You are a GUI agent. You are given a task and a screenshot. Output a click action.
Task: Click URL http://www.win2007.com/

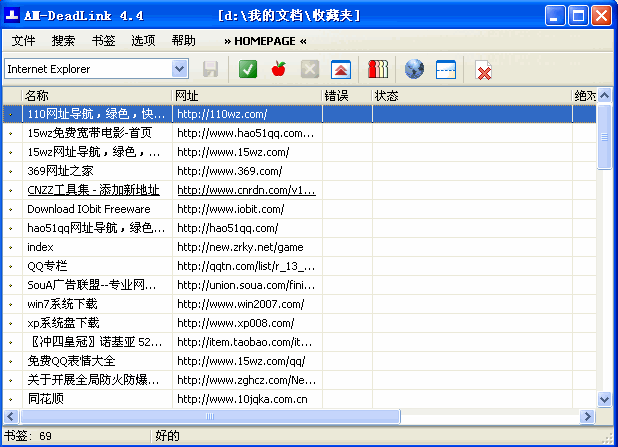point(241,304)
